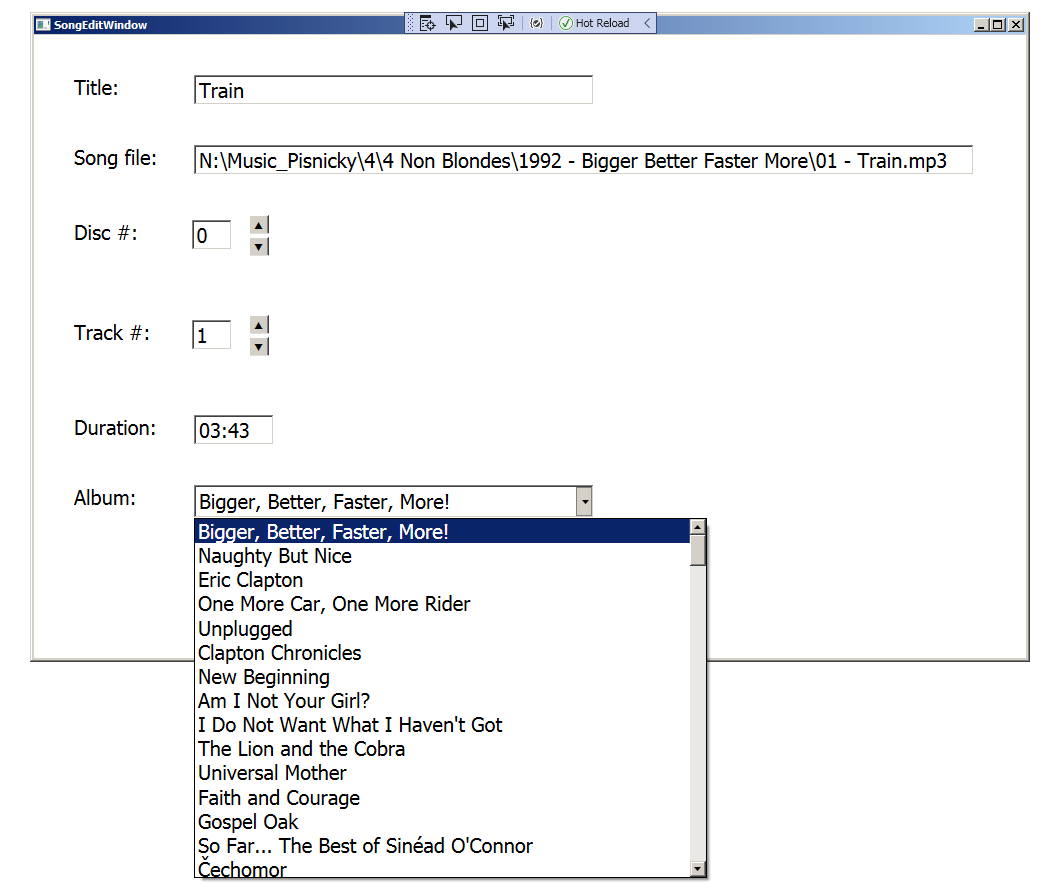Choose 'The Lion and the Cobra'
Viewport: 1061px width, 892px height.
point(443,750)
